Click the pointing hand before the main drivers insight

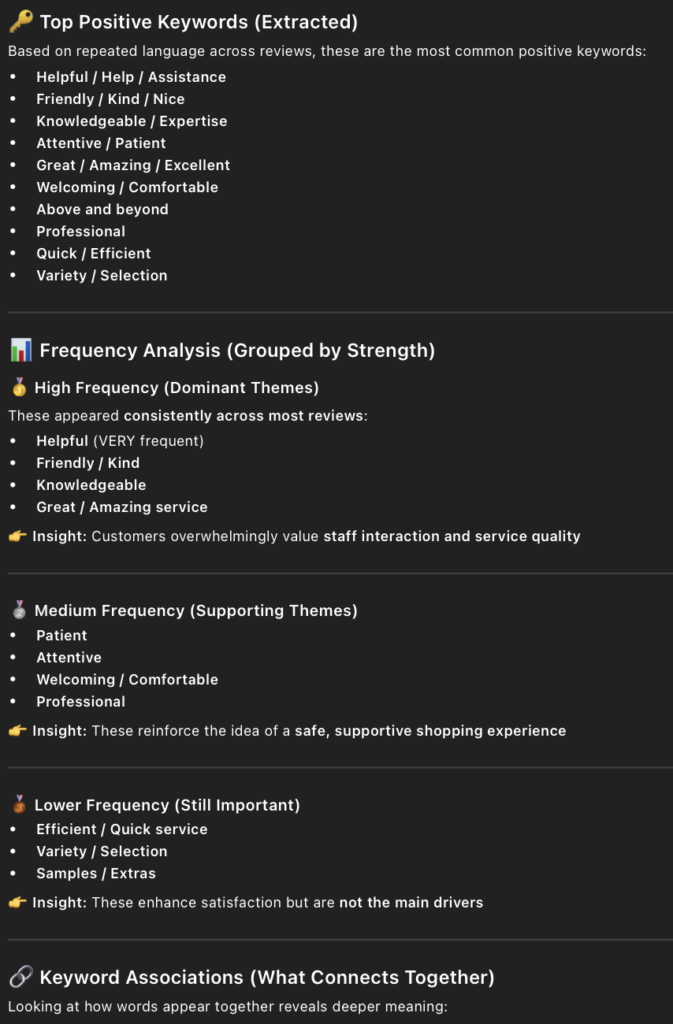coord(17,902)
